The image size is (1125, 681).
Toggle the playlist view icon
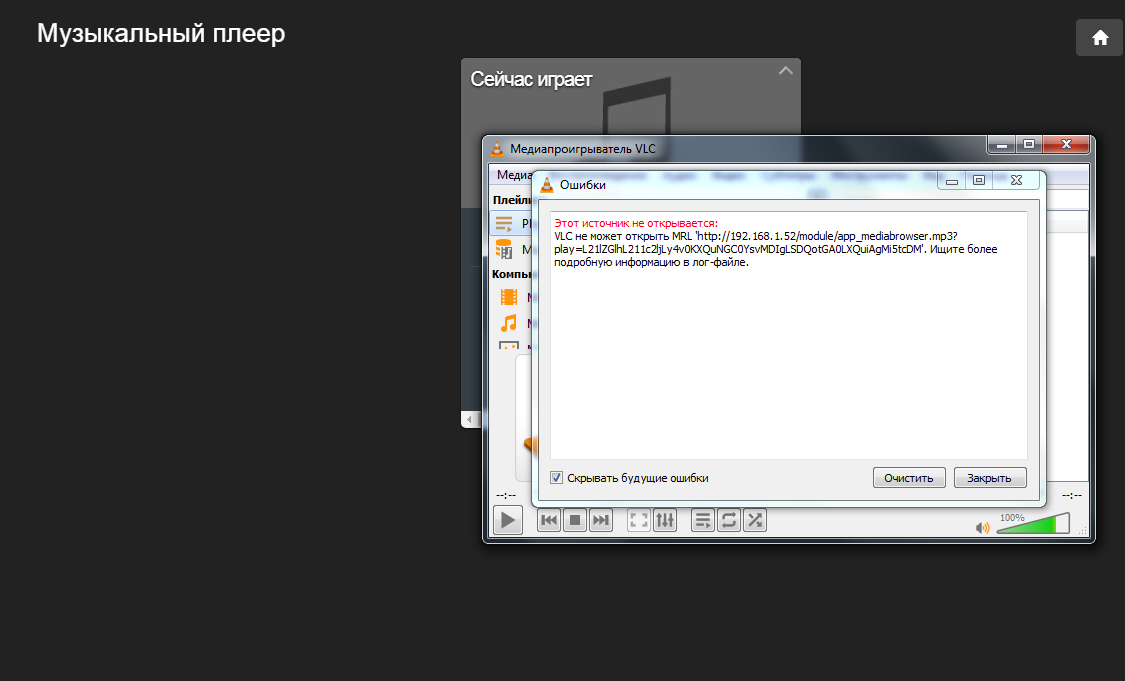click(703, 520)
